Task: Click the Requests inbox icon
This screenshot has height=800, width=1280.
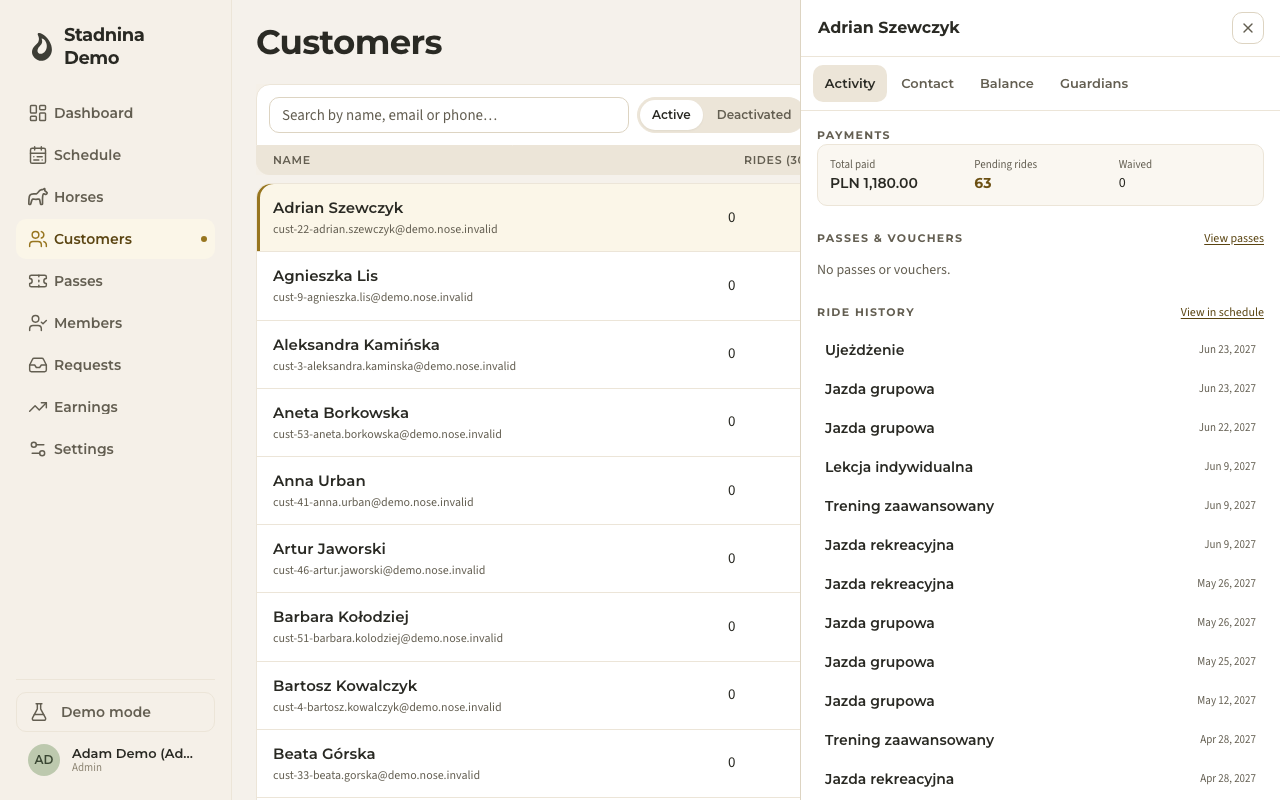Action: coord(38,365)
